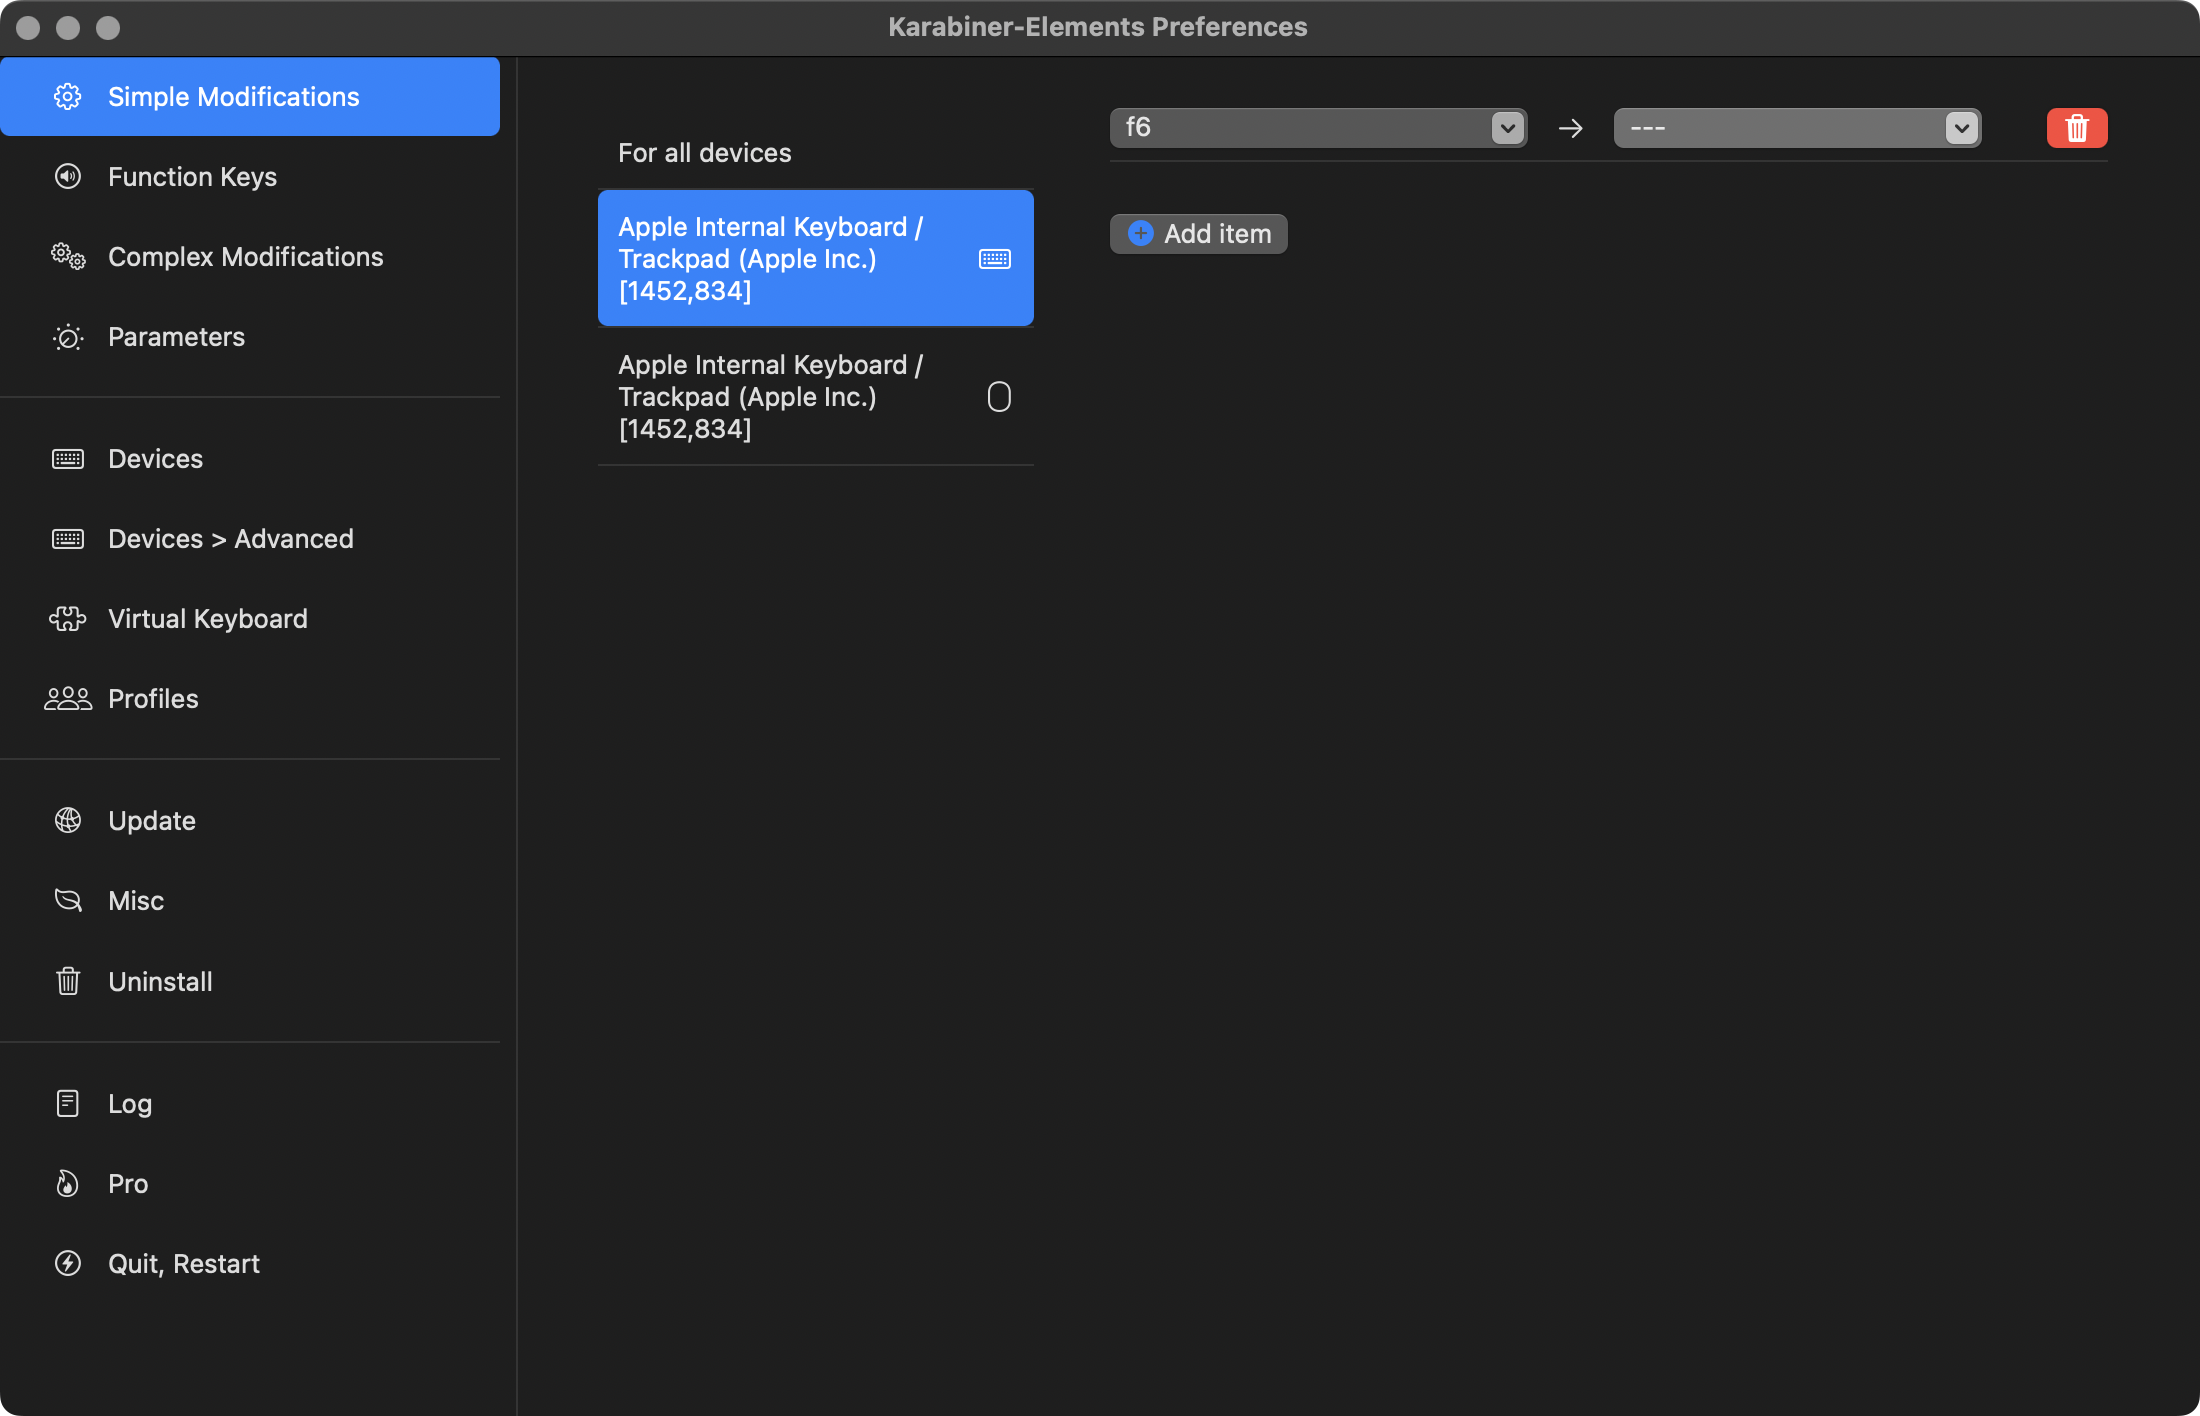2200x1416 pixels.
Task: Click the Pro flame icon
Action: pyautogui.click(x=66, y=1183)
